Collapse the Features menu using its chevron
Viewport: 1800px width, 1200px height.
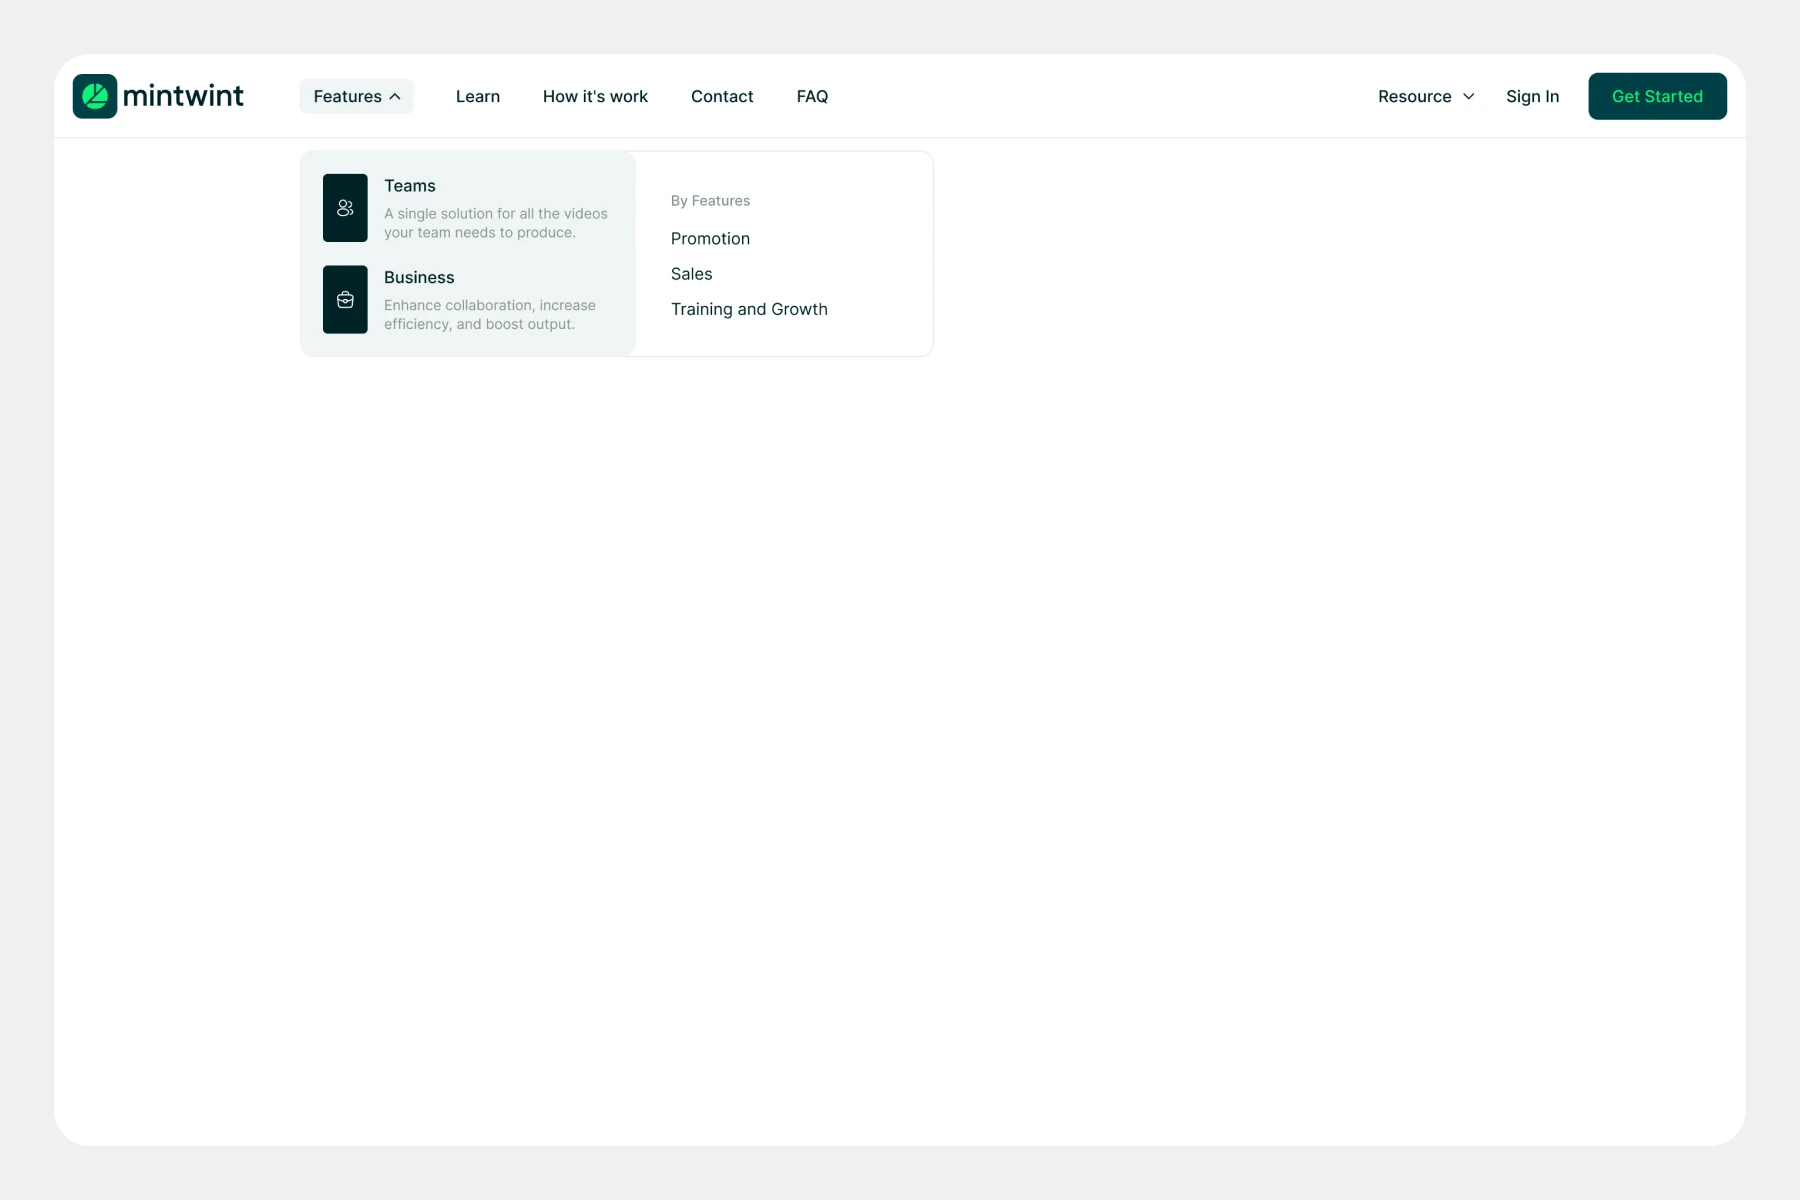coord(396,97)
